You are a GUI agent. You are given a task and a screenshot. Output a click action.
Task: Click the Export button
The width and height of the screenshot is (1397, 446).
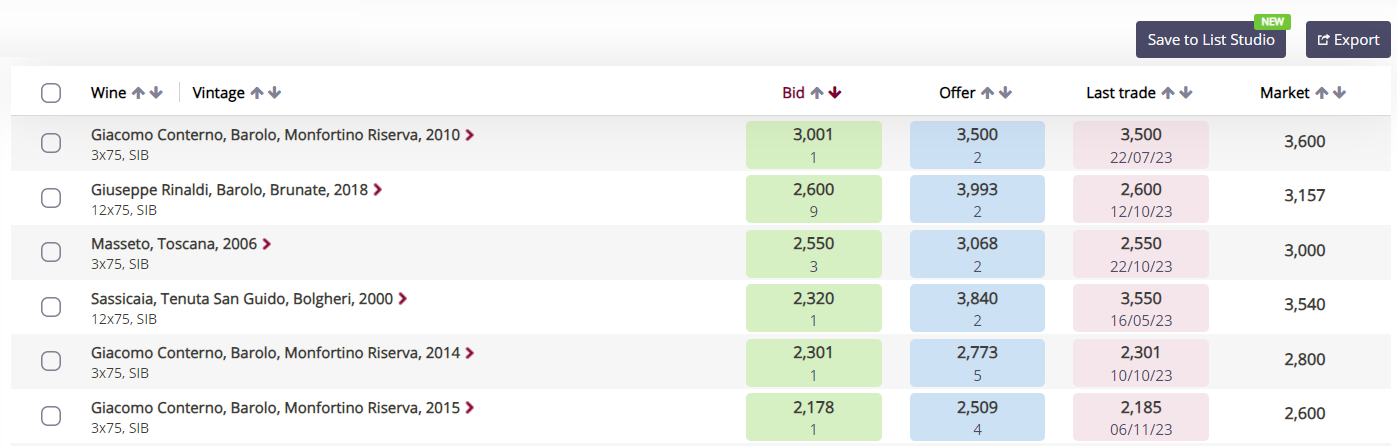(x=1348, y=40)
